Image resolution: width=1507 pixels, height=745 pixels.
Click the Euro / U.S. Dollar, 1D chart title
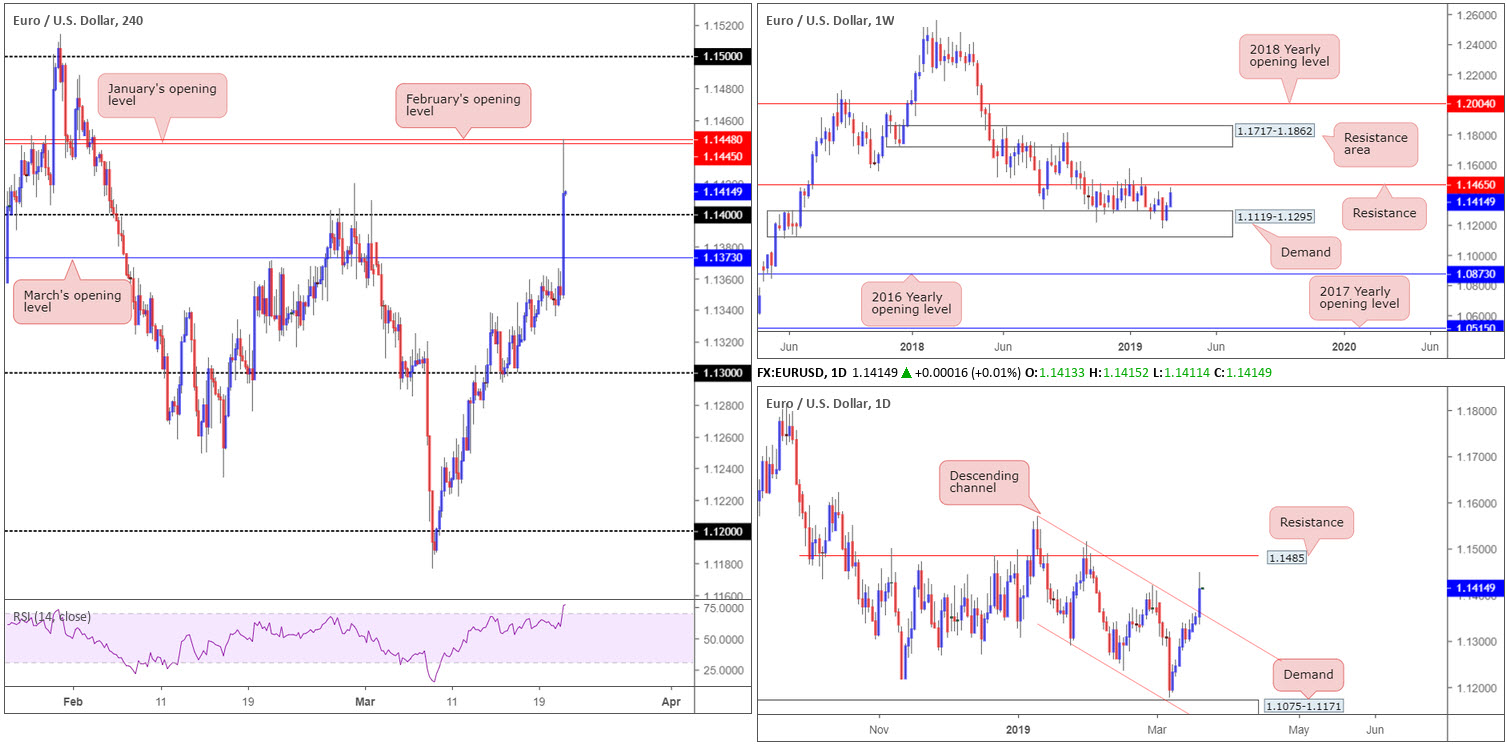[829, 403]
